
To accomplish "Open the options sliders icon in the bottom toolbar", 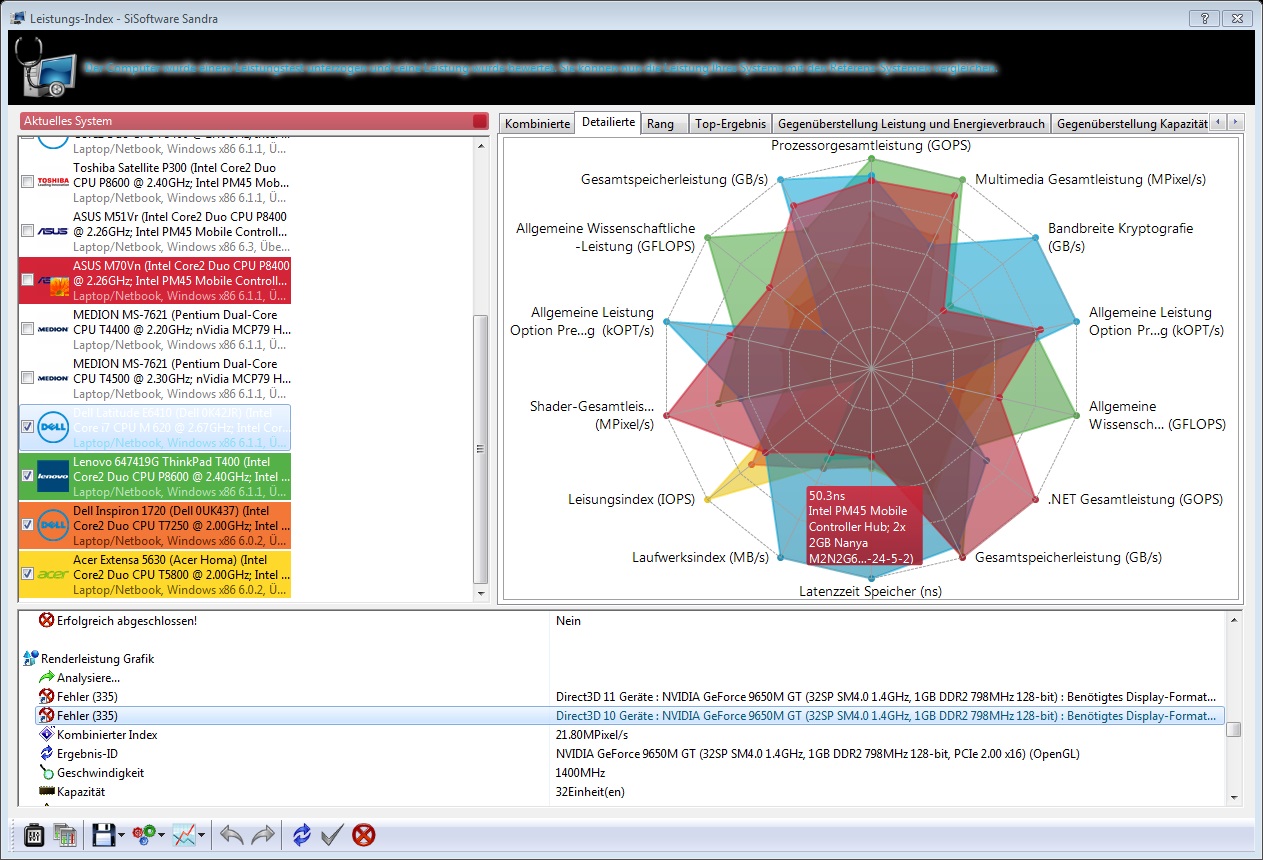I will click(x=33, y=834).
